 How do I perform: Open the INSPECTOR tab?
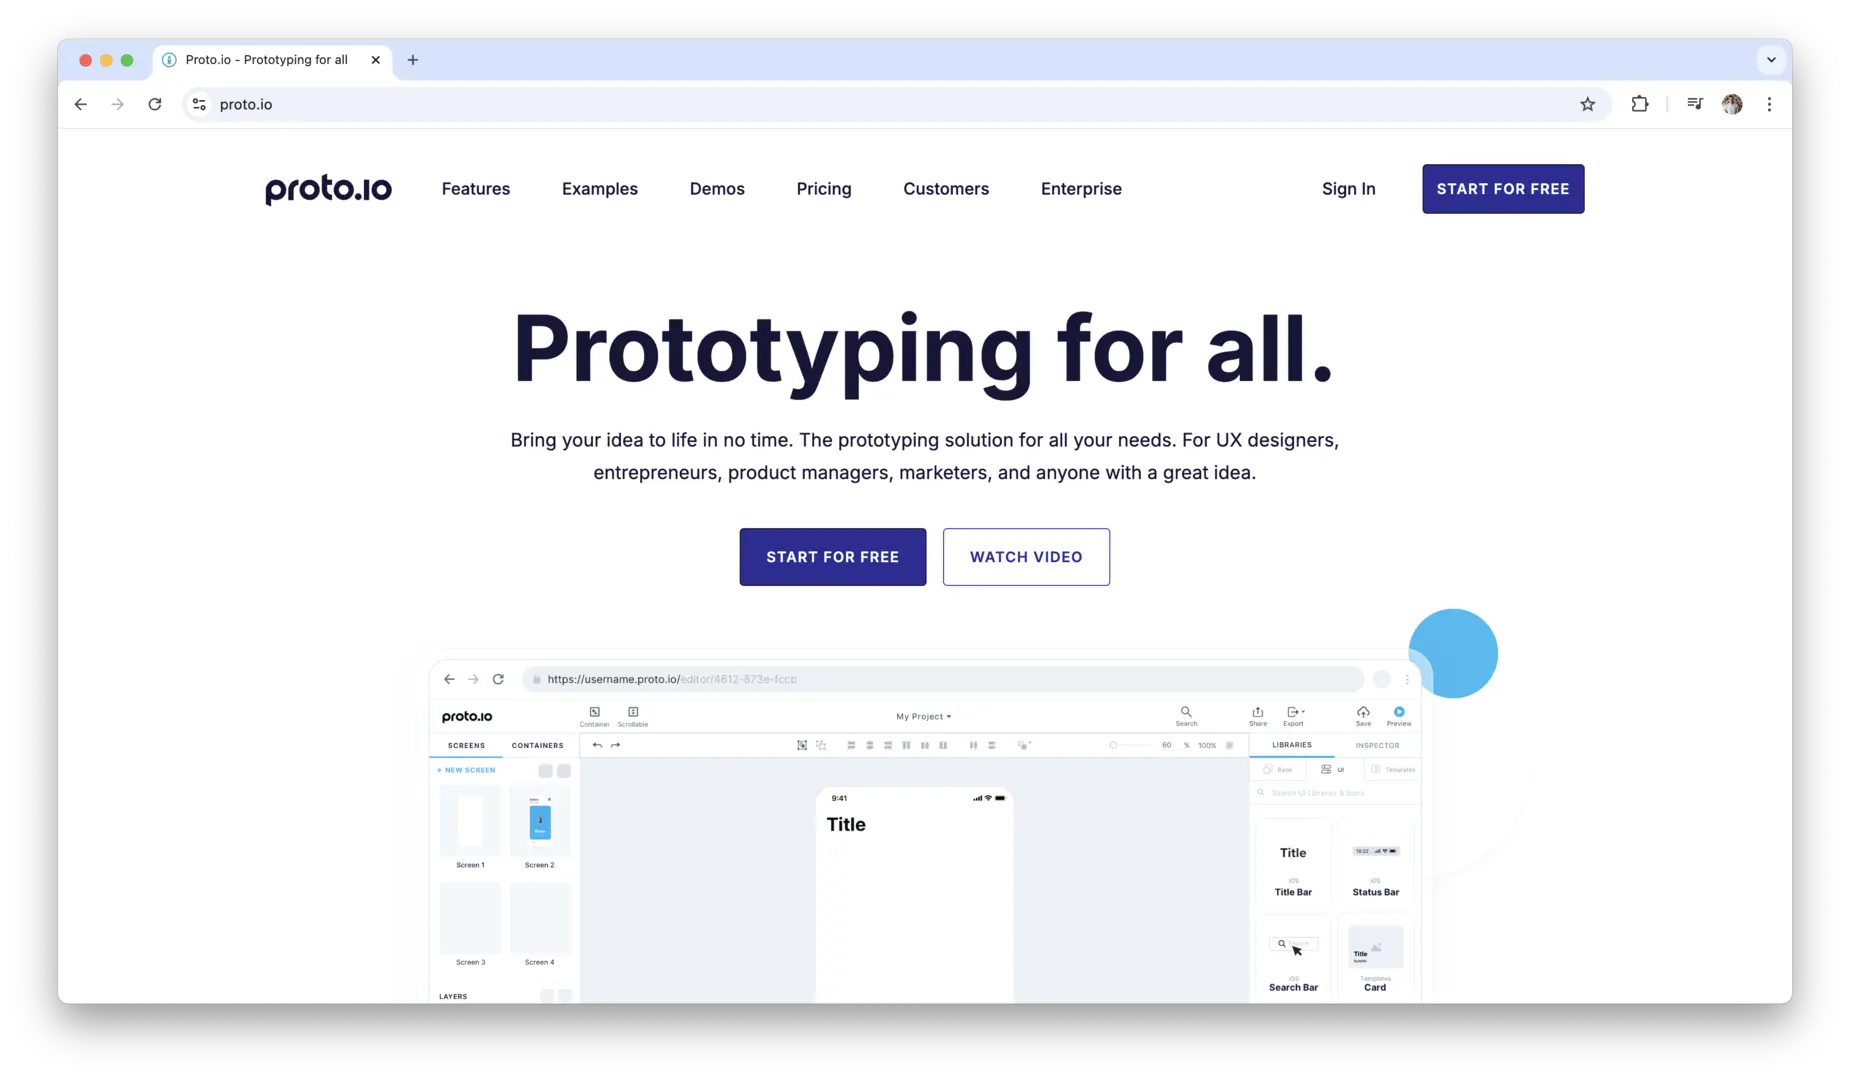[1377, 745]
